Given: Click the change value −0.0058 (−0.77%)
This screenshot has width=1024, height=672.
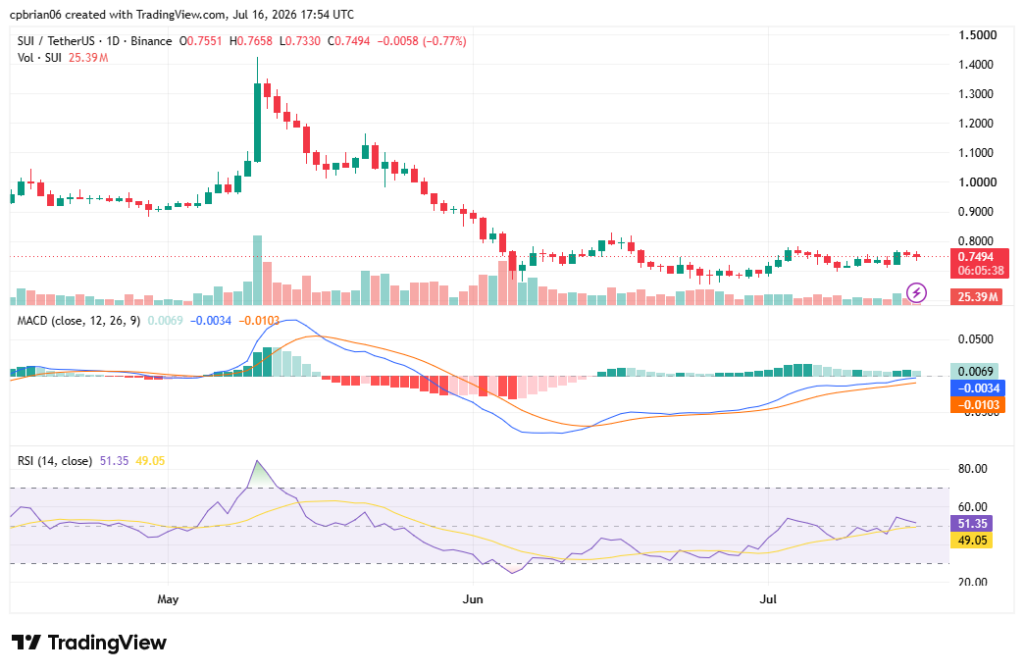Looking at the screenshot, I should click(x=421, y=41).
